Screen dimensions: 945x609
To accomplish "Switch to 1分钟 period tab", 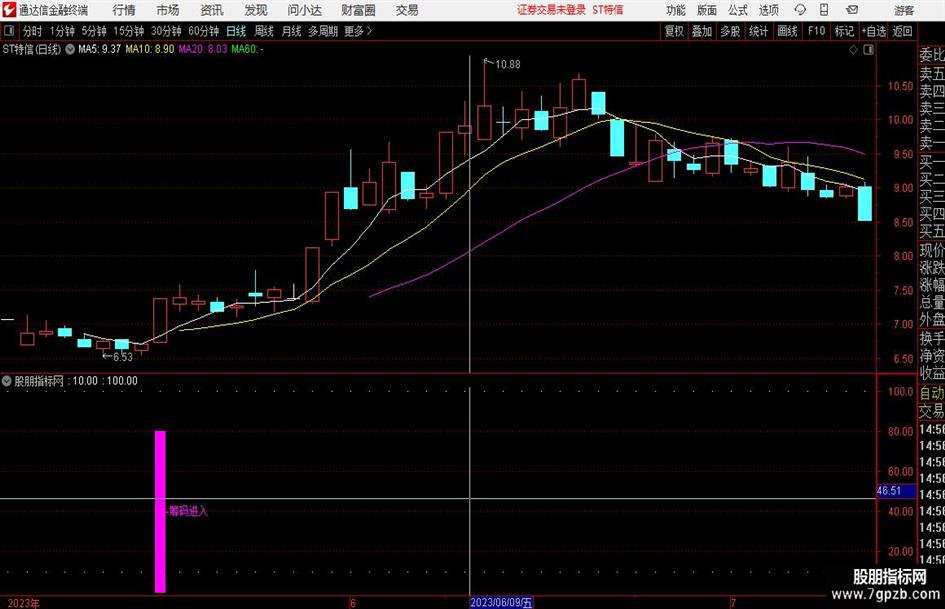I will point(62,31).
